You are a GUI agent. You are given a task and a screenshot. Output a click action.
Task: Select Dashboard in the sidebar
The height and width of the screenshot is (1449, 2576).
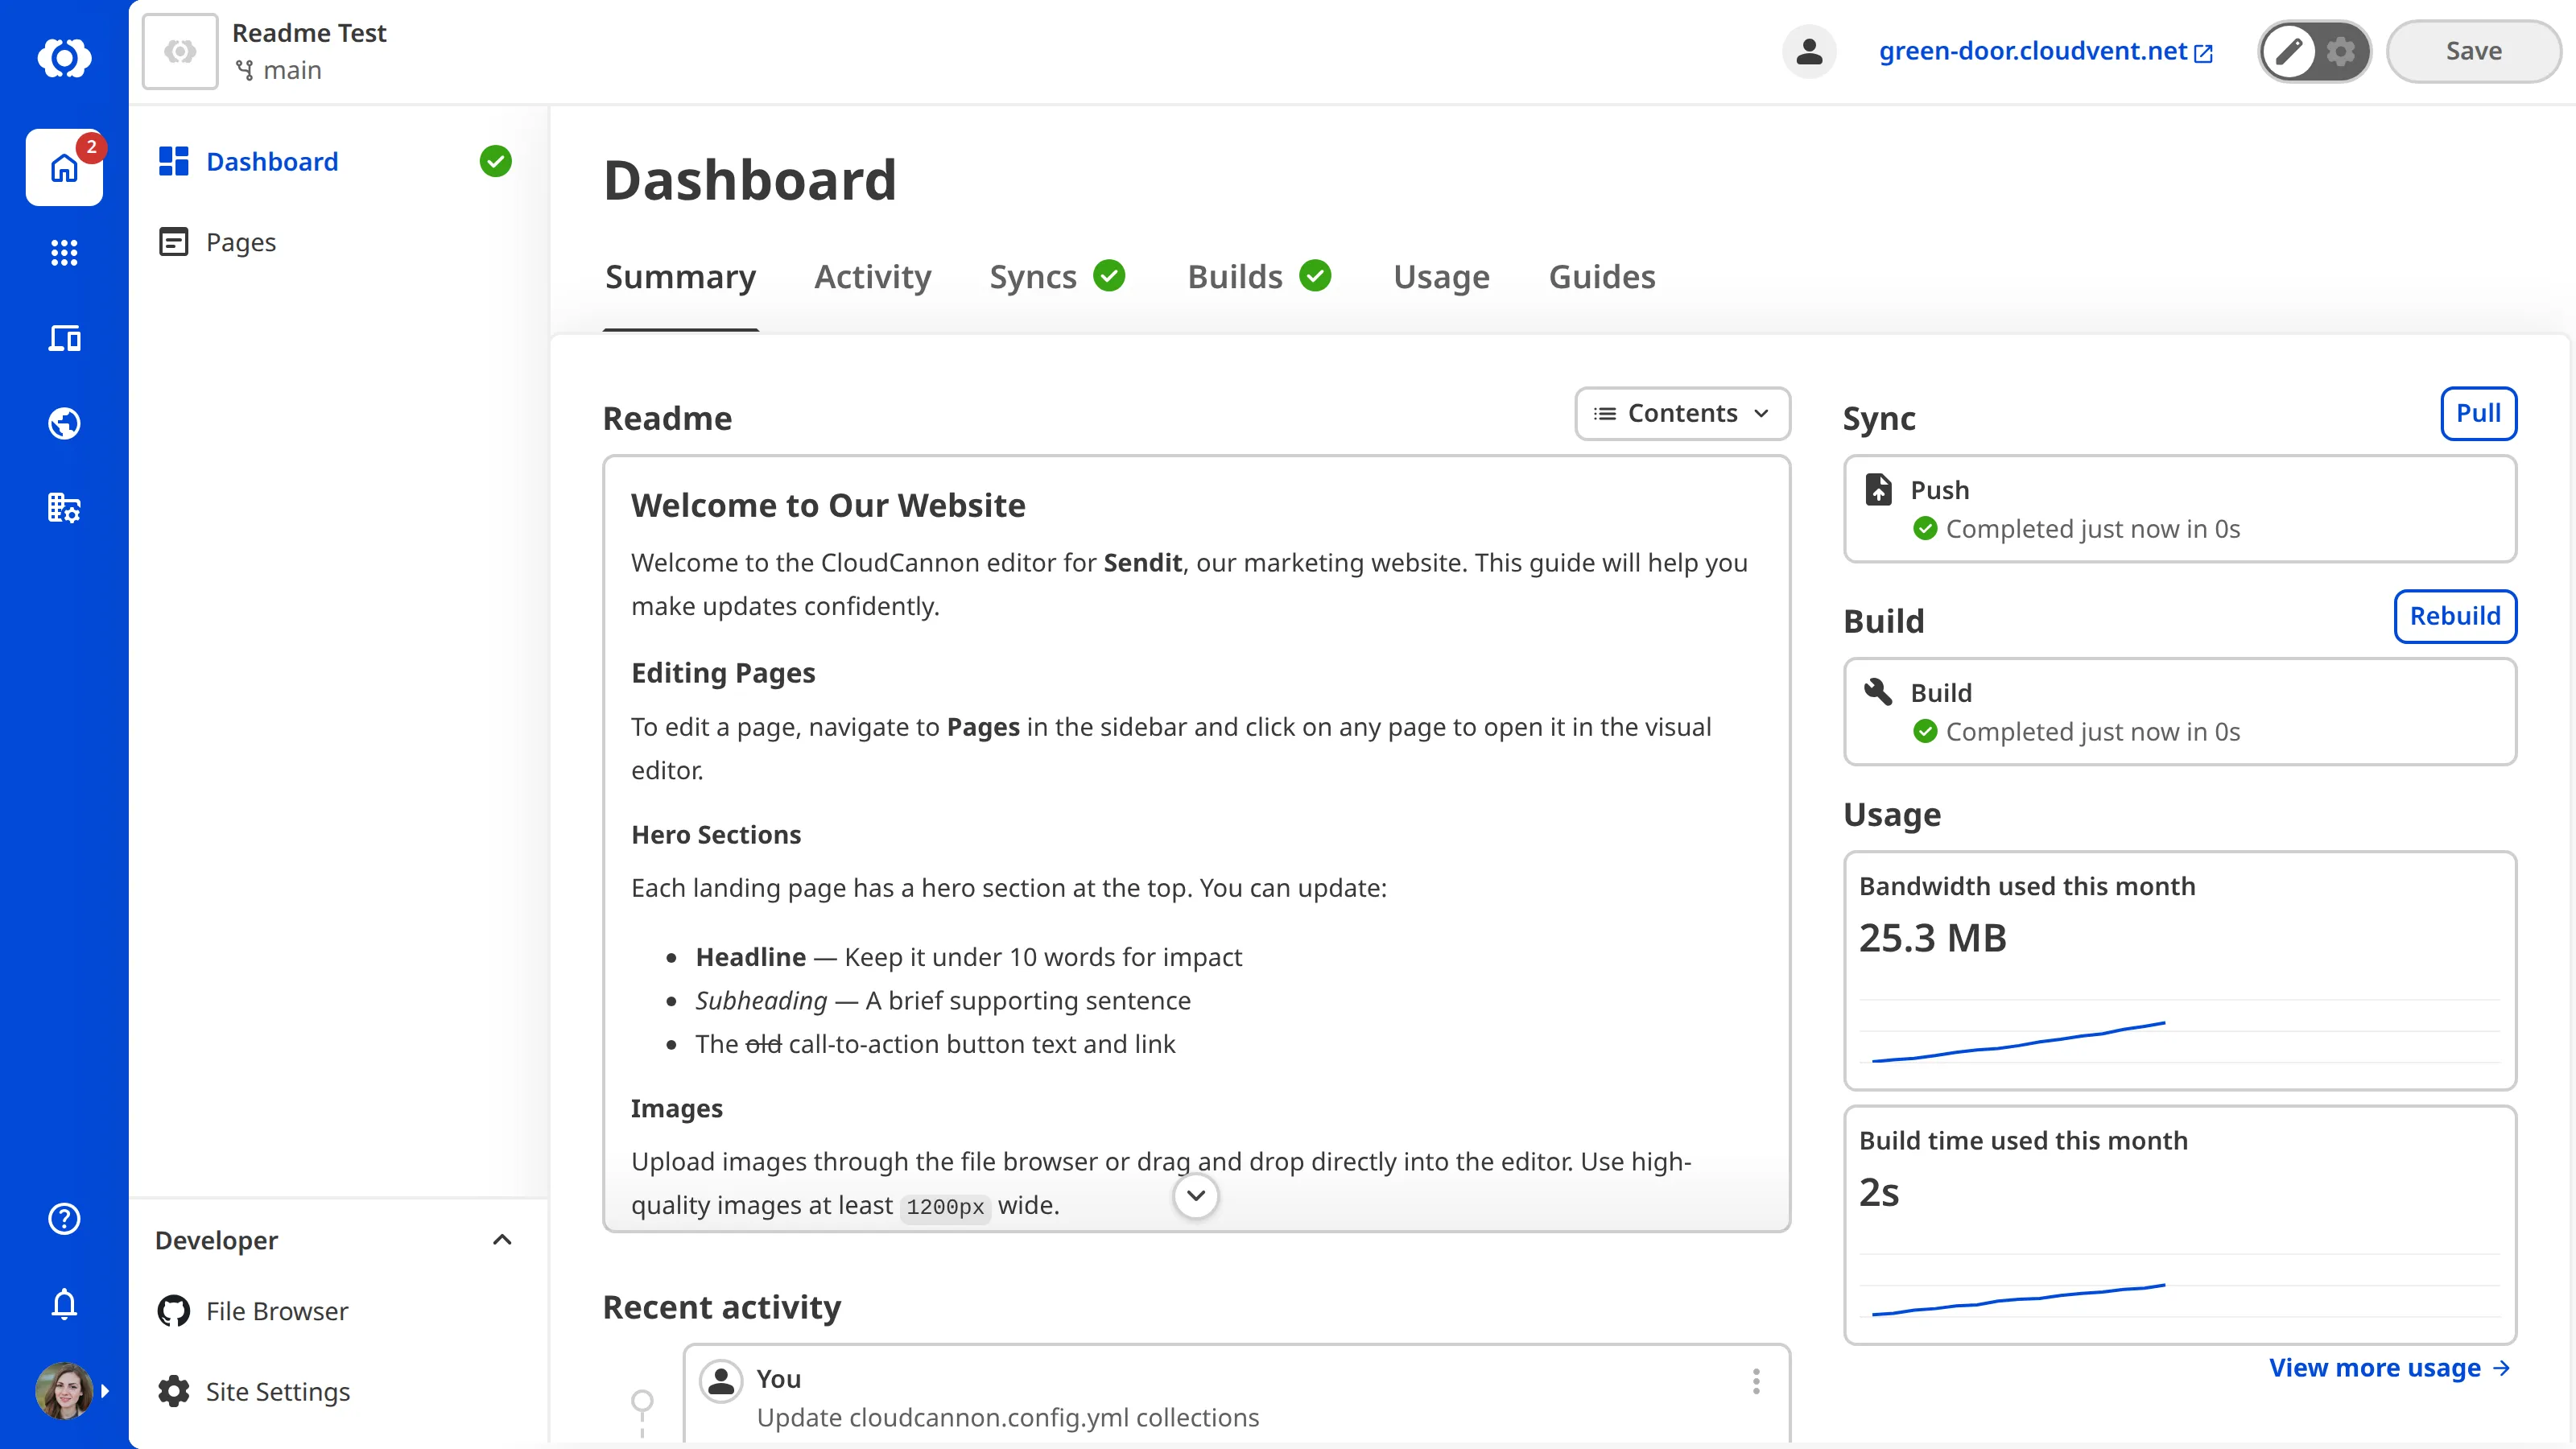click(338, 161)
